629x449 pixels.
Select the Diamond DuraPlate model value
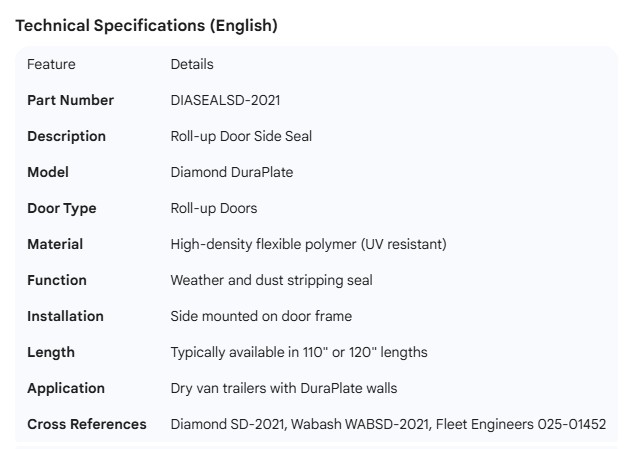point(232,172)
